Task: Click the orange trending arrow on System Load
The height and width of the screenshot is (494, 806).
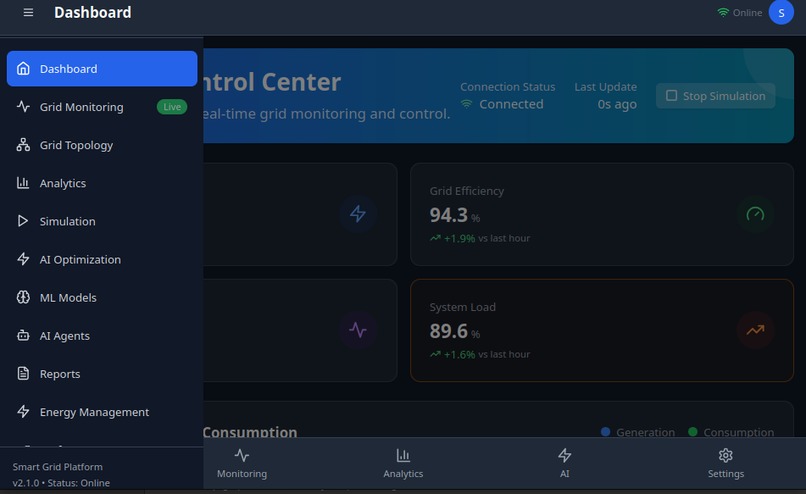Action: point(755,330)
